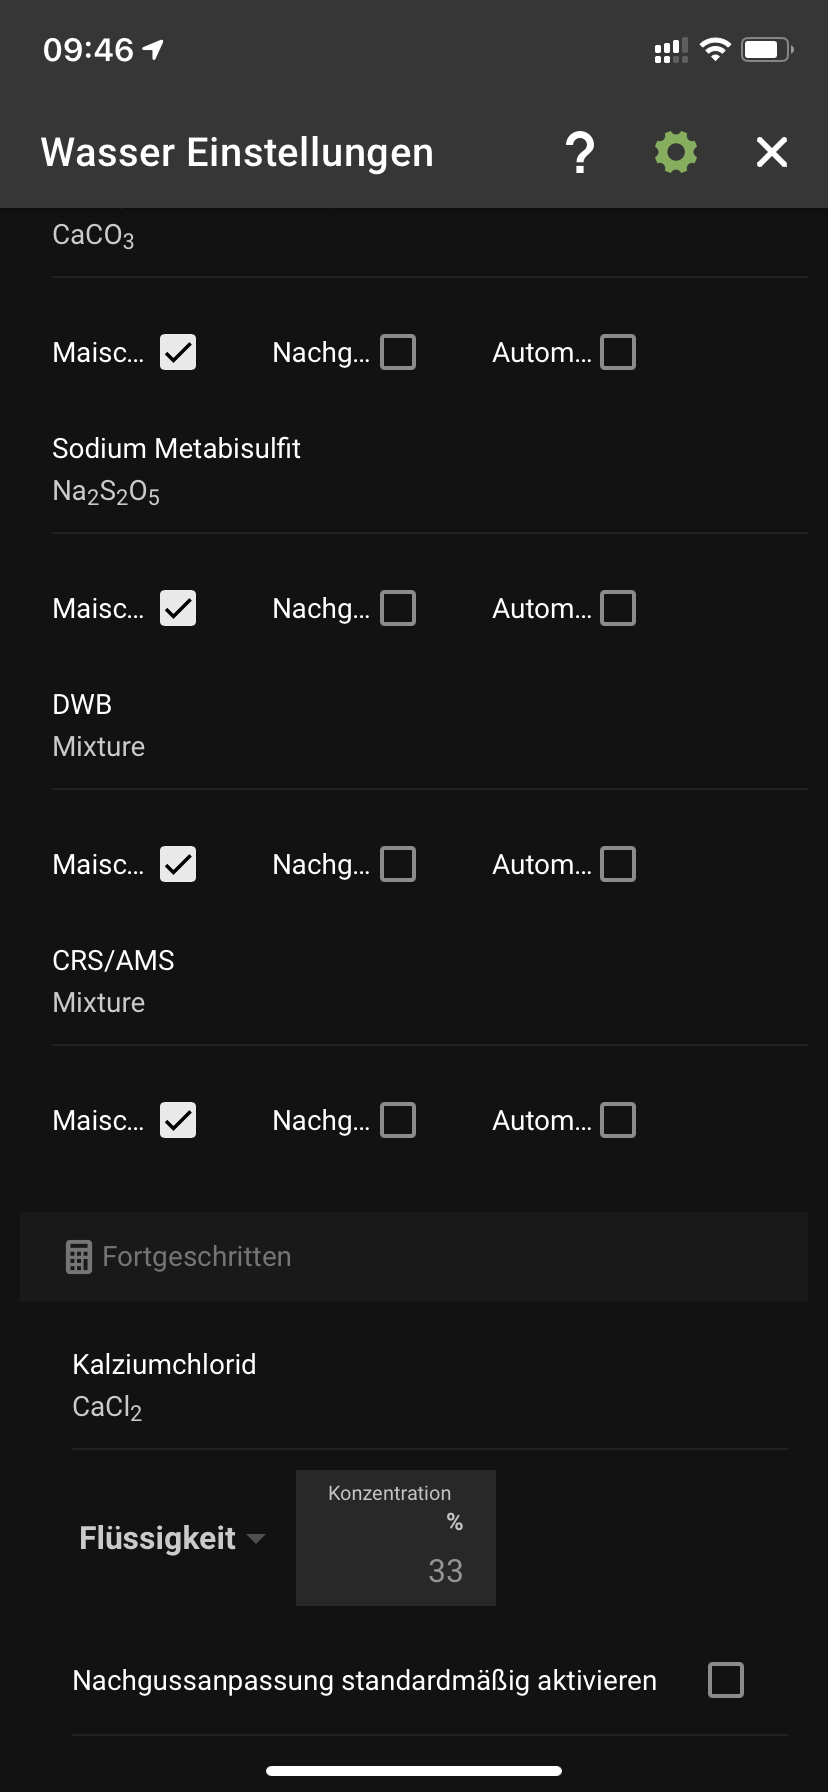Check Nachgussanpassung standardmäßig aktivieren box
The height and width of the screenshot is (1792, 828).
726,1680
